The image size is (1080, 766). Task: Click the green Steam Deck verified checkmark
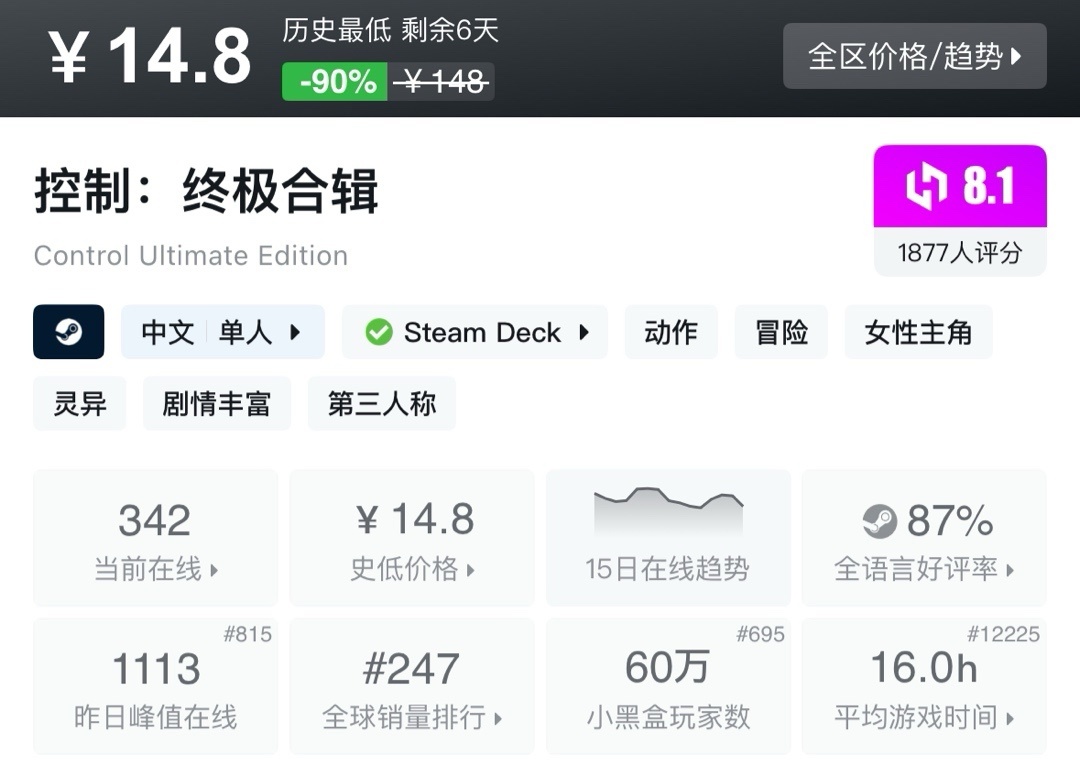pos(379,332)
